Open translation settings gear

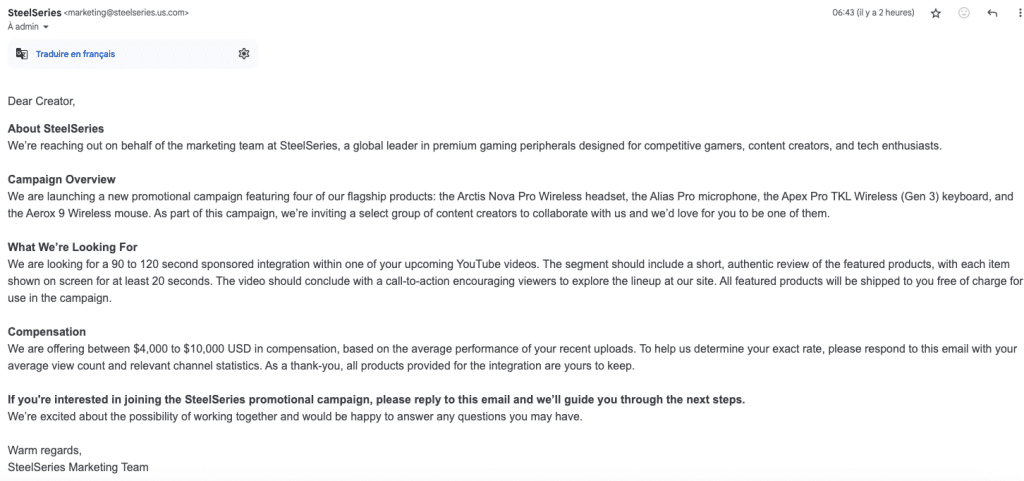[x=244, y=54]
